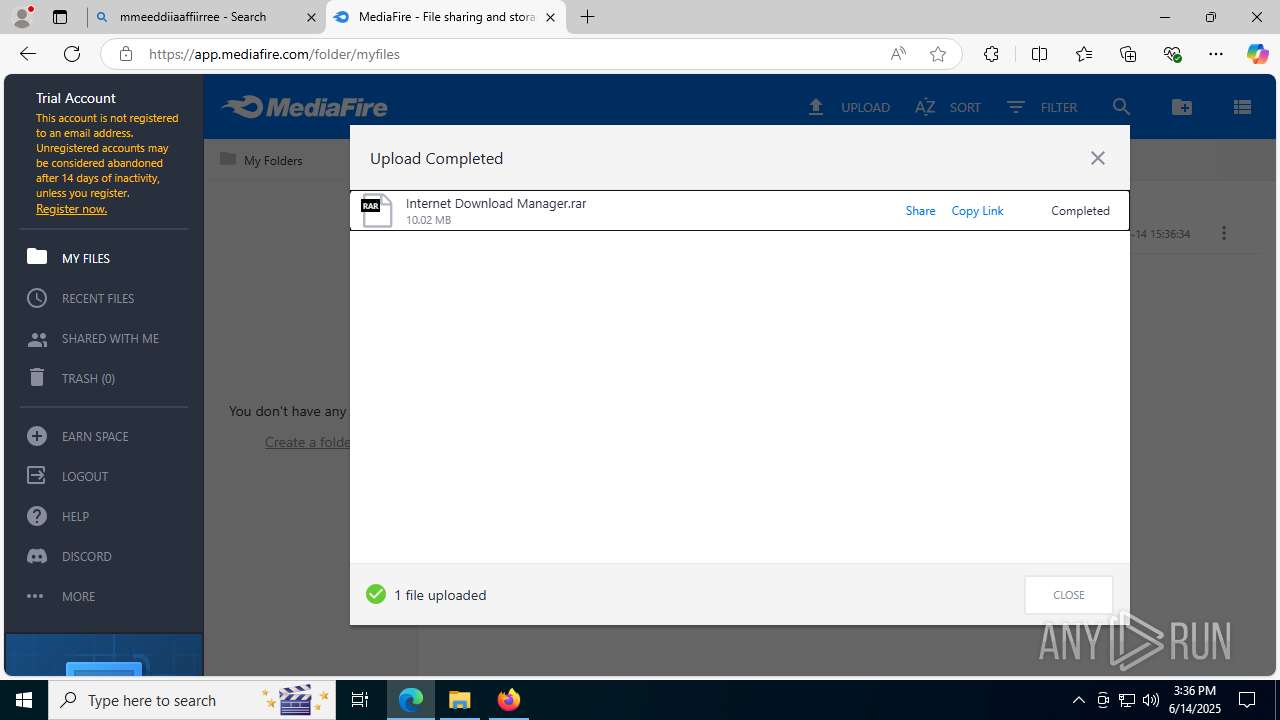The height and width of the screenshot is (720, 1280).
Task: Click the taskbar search box
Action: click(x=194, y=700)
